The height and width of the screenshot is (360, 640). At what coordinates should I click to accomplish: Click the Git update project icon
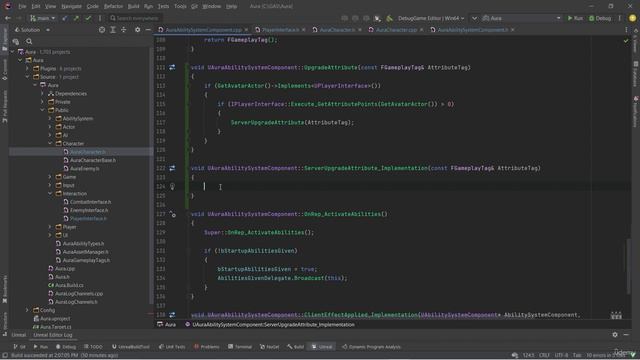[65, 18]
